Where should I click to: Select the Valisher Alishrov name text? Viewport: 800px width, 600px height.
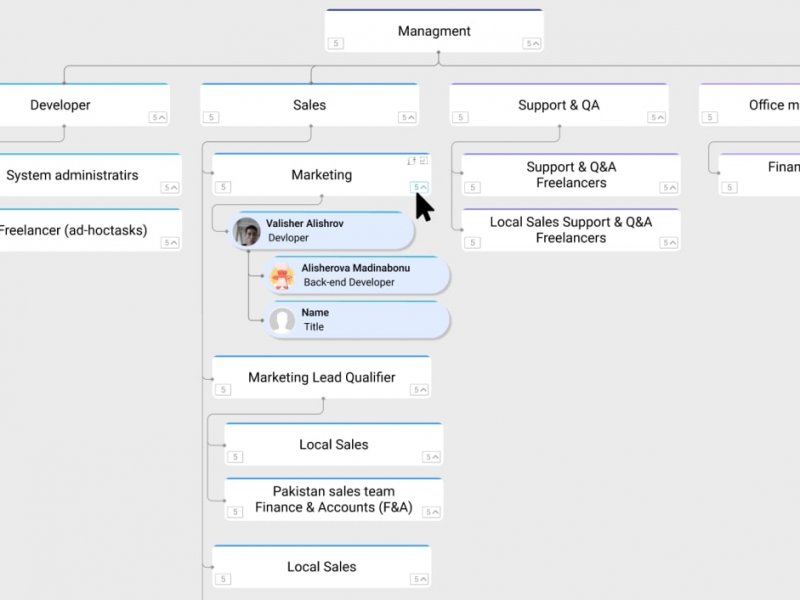[x=305, y=223]
